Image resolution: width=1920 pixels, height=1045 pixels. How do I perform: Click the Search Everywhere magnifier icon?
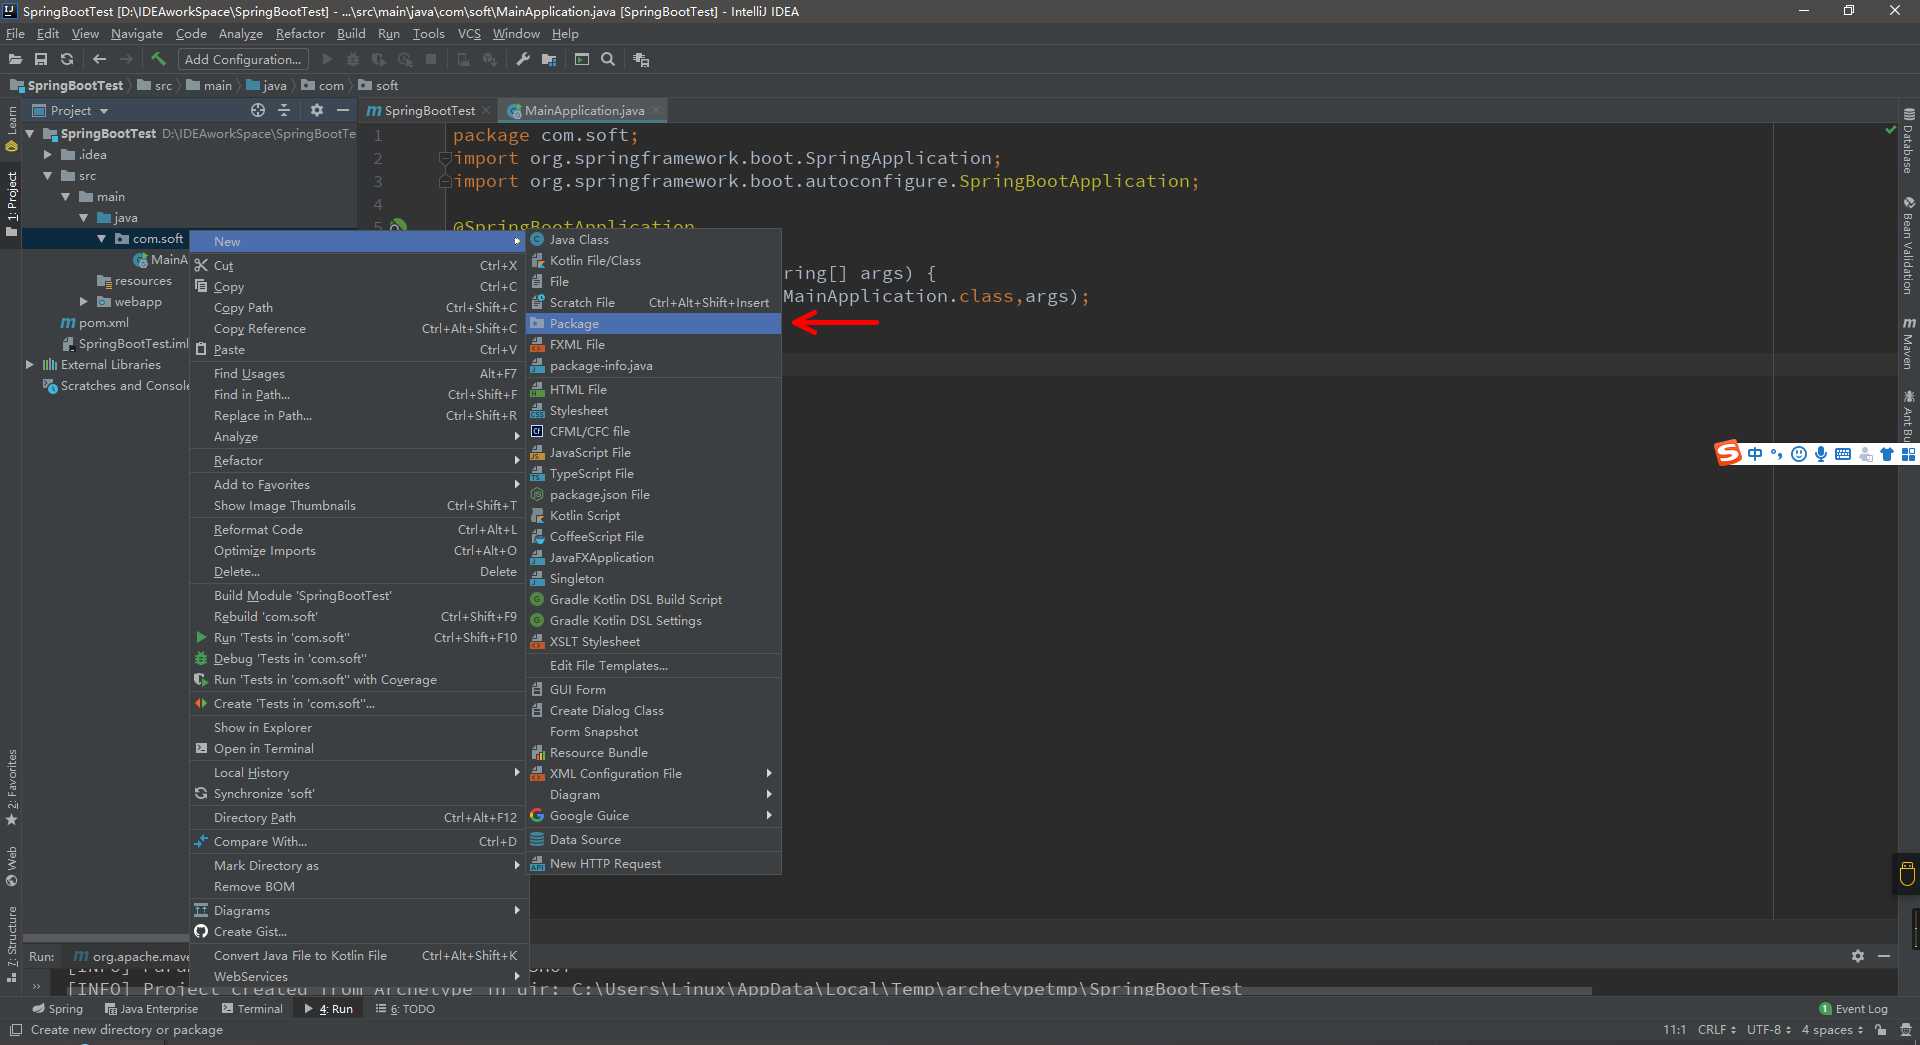[608, 60]
